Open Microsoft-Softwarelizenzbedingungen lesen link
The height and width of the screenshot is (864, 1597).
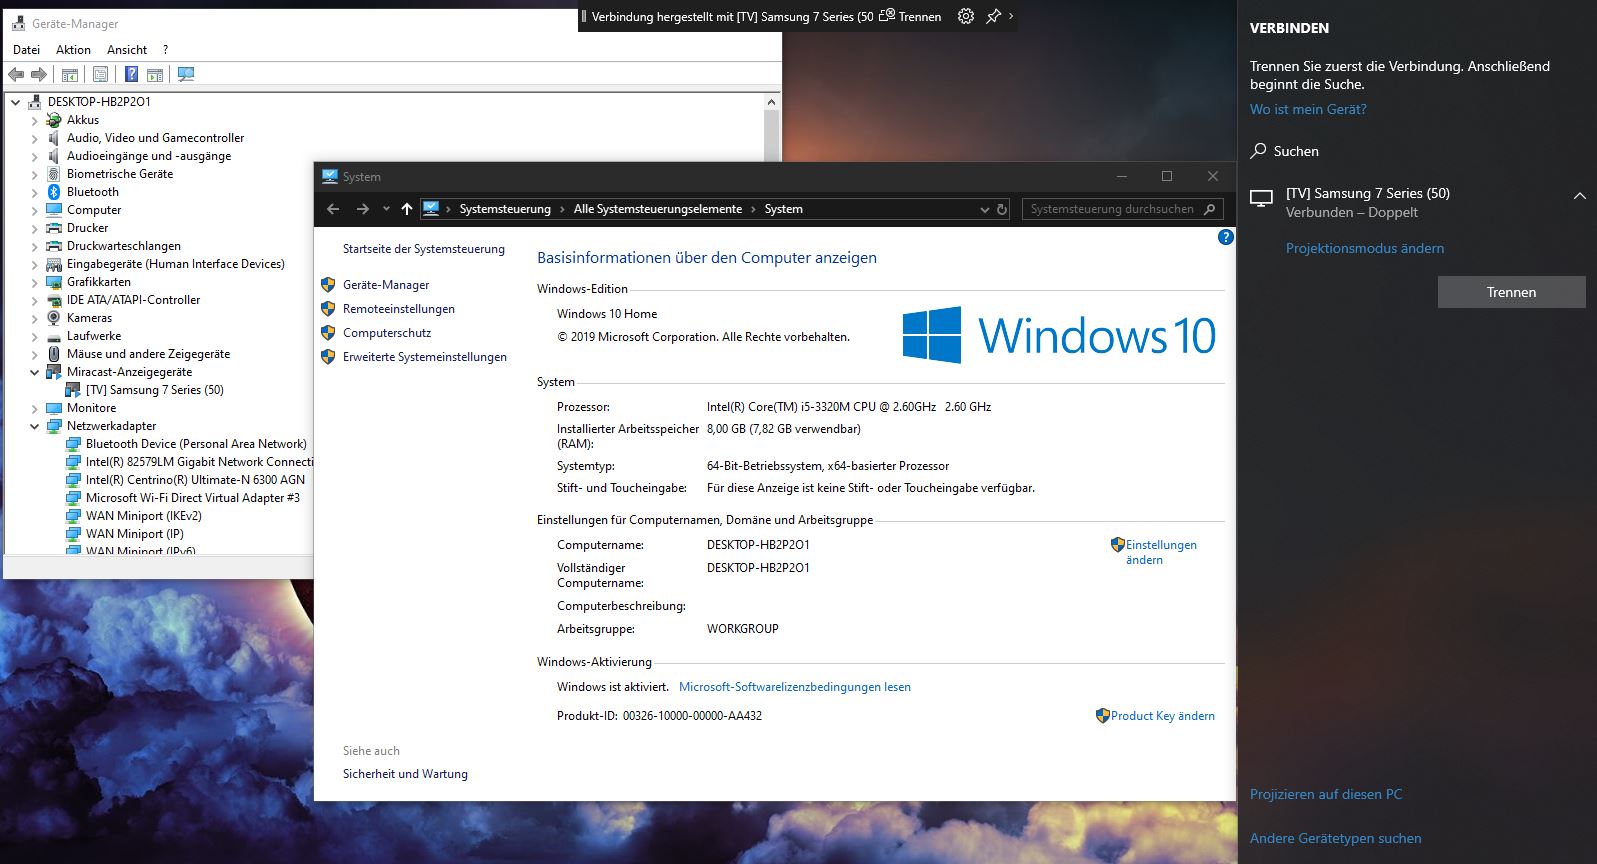(795, 687)
